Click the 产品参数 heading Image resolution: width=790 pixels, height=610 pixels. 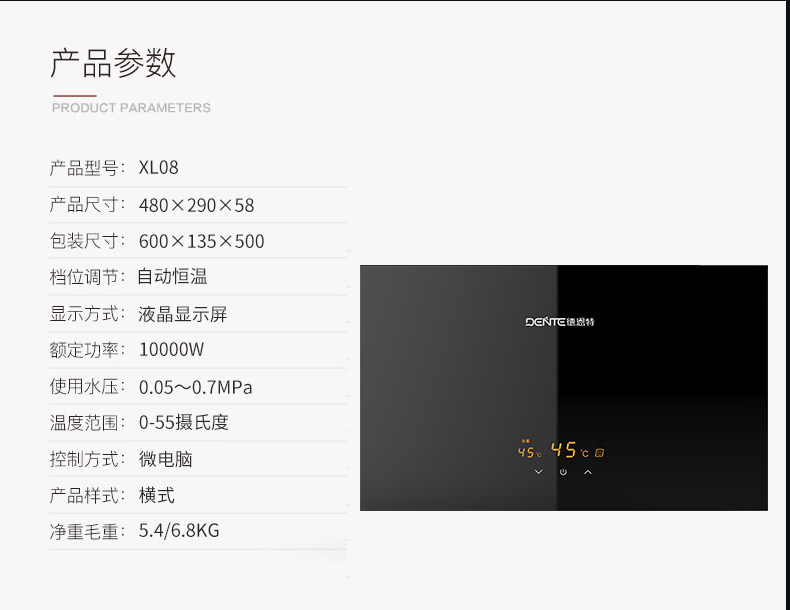[x=113, y=63]
